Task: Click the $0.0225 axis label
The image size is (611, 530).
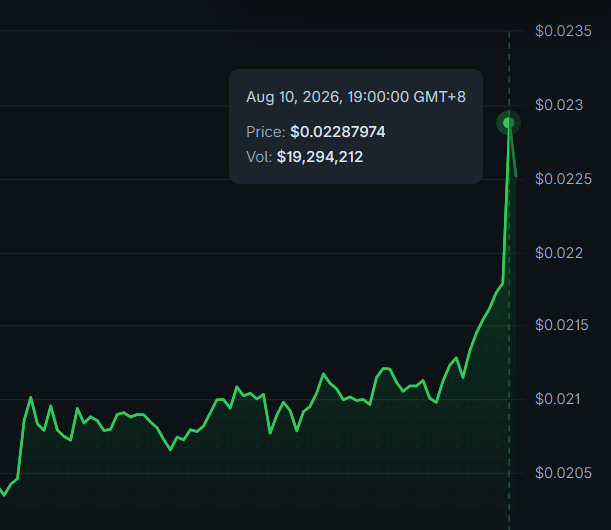Action: 563,179
